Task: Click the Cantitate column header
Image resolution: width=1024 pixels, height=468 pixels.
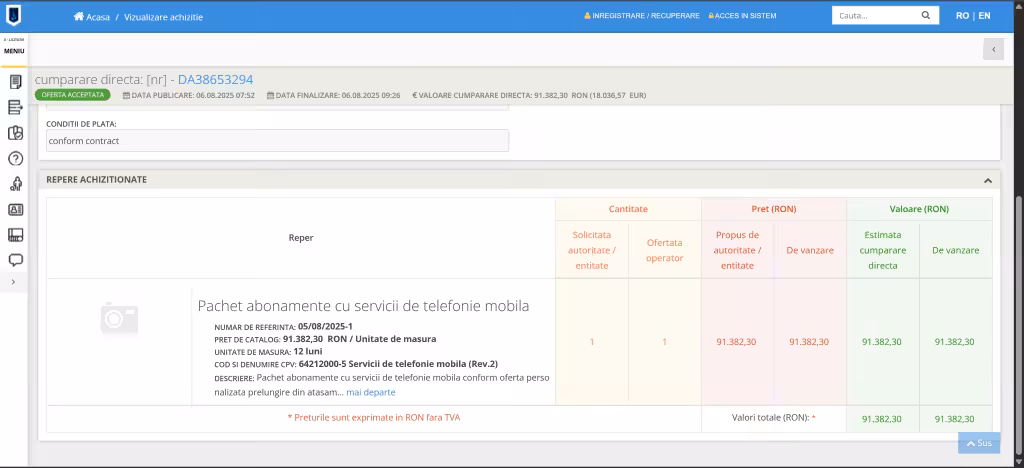Action: coord(628,209)
